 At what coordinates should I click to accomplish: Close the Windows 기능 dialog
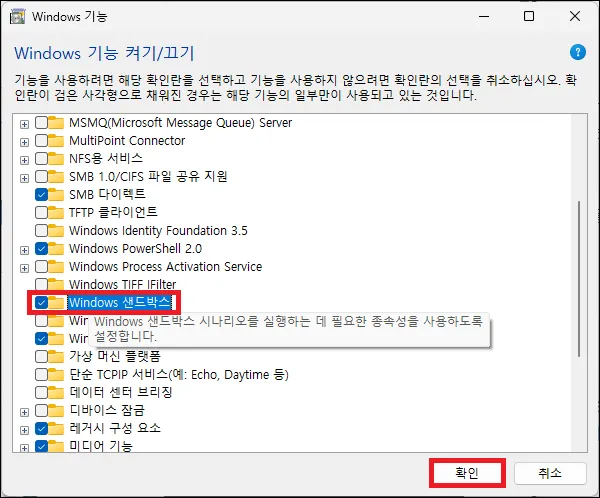[x=575, y=16]
